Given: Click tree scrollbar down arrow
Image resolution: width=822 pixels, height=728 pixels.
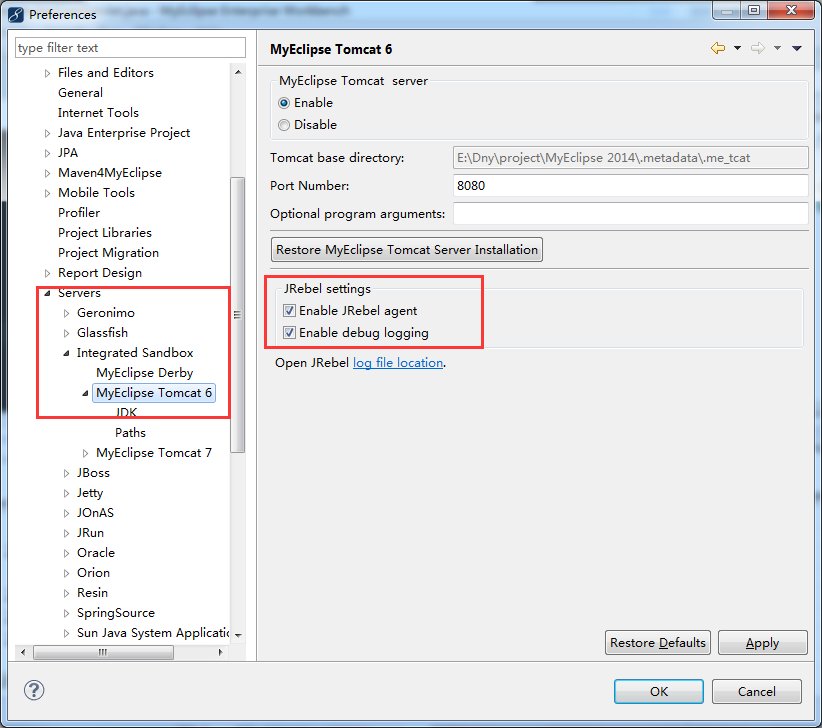Looking at the screenshot, I should click(x=238, y=635).
